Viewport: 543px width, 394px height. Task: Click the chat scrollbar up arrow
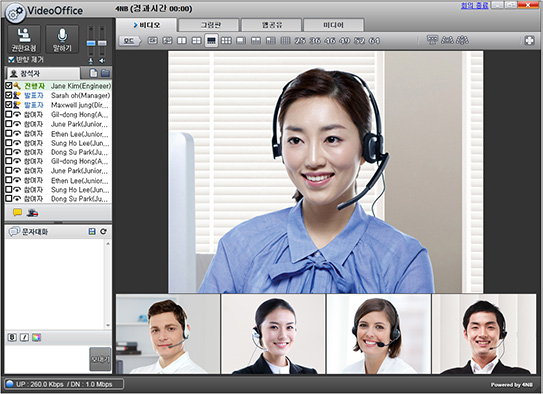coord(108,243)
